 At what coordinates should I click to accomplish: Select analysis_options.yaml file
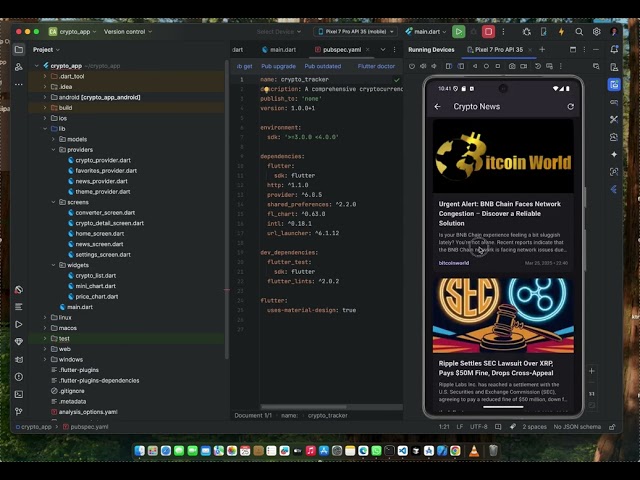coord(88,412)
